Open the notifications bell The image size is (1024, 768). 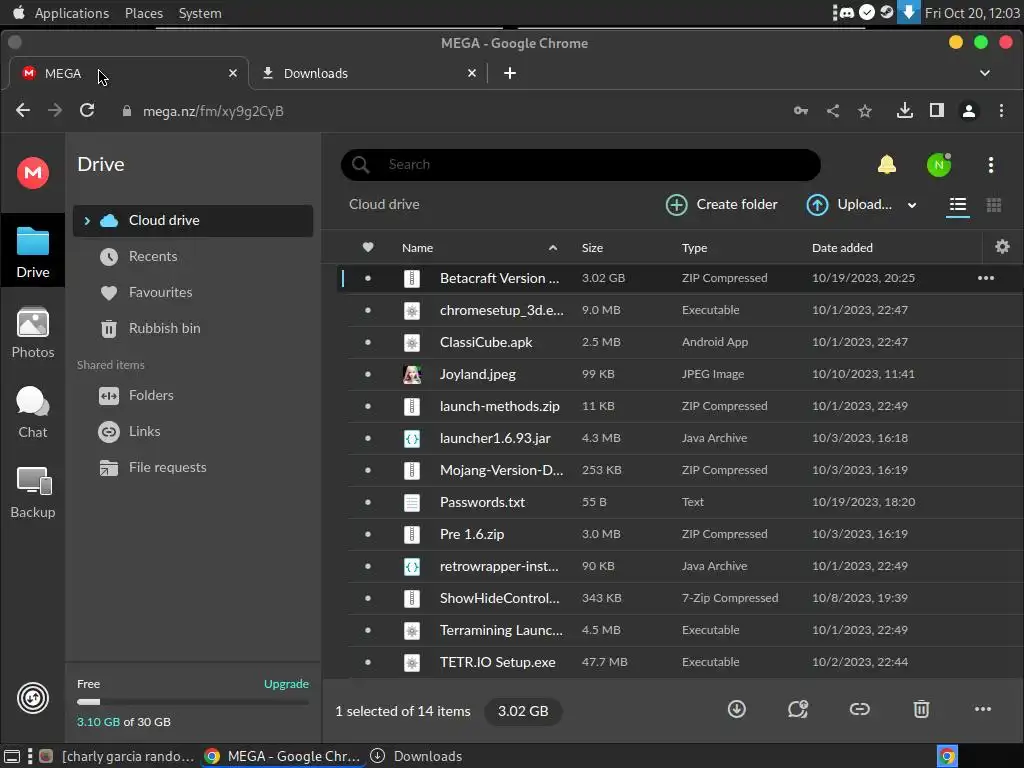click(x=886, y=165)
